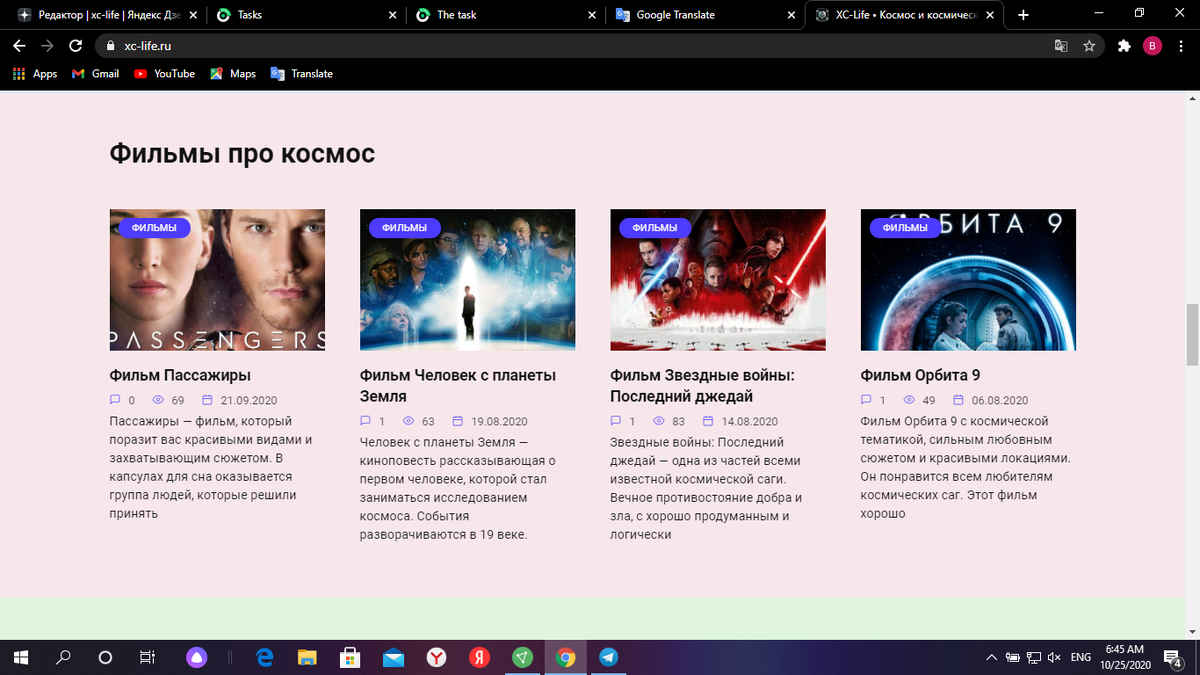Switch the ENG input language

point(1081,657)
